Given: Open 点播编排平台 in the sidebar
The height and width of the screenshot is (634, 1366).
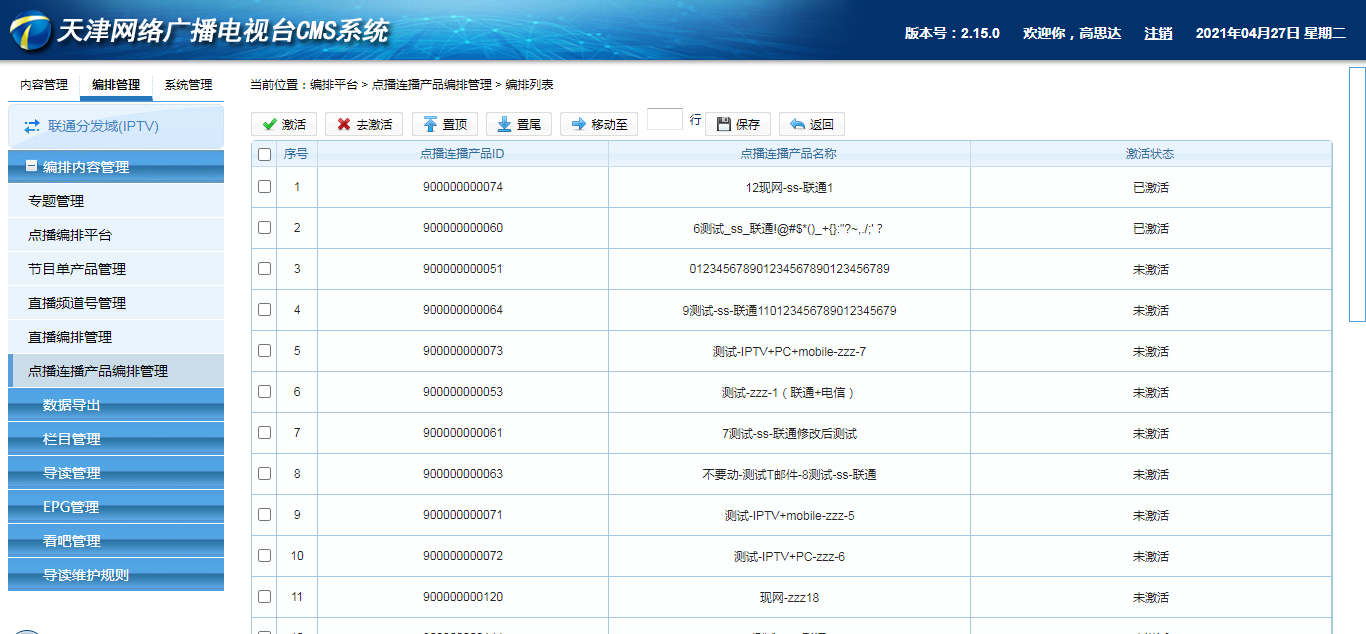Looking at the screenshot, I should 116,235.
